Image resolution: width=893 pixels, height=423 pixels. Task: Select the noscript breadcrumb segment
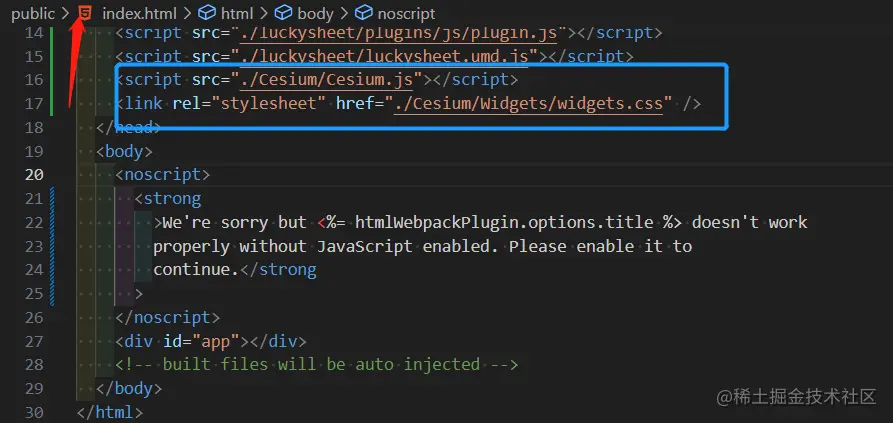(x=406, y=14)
